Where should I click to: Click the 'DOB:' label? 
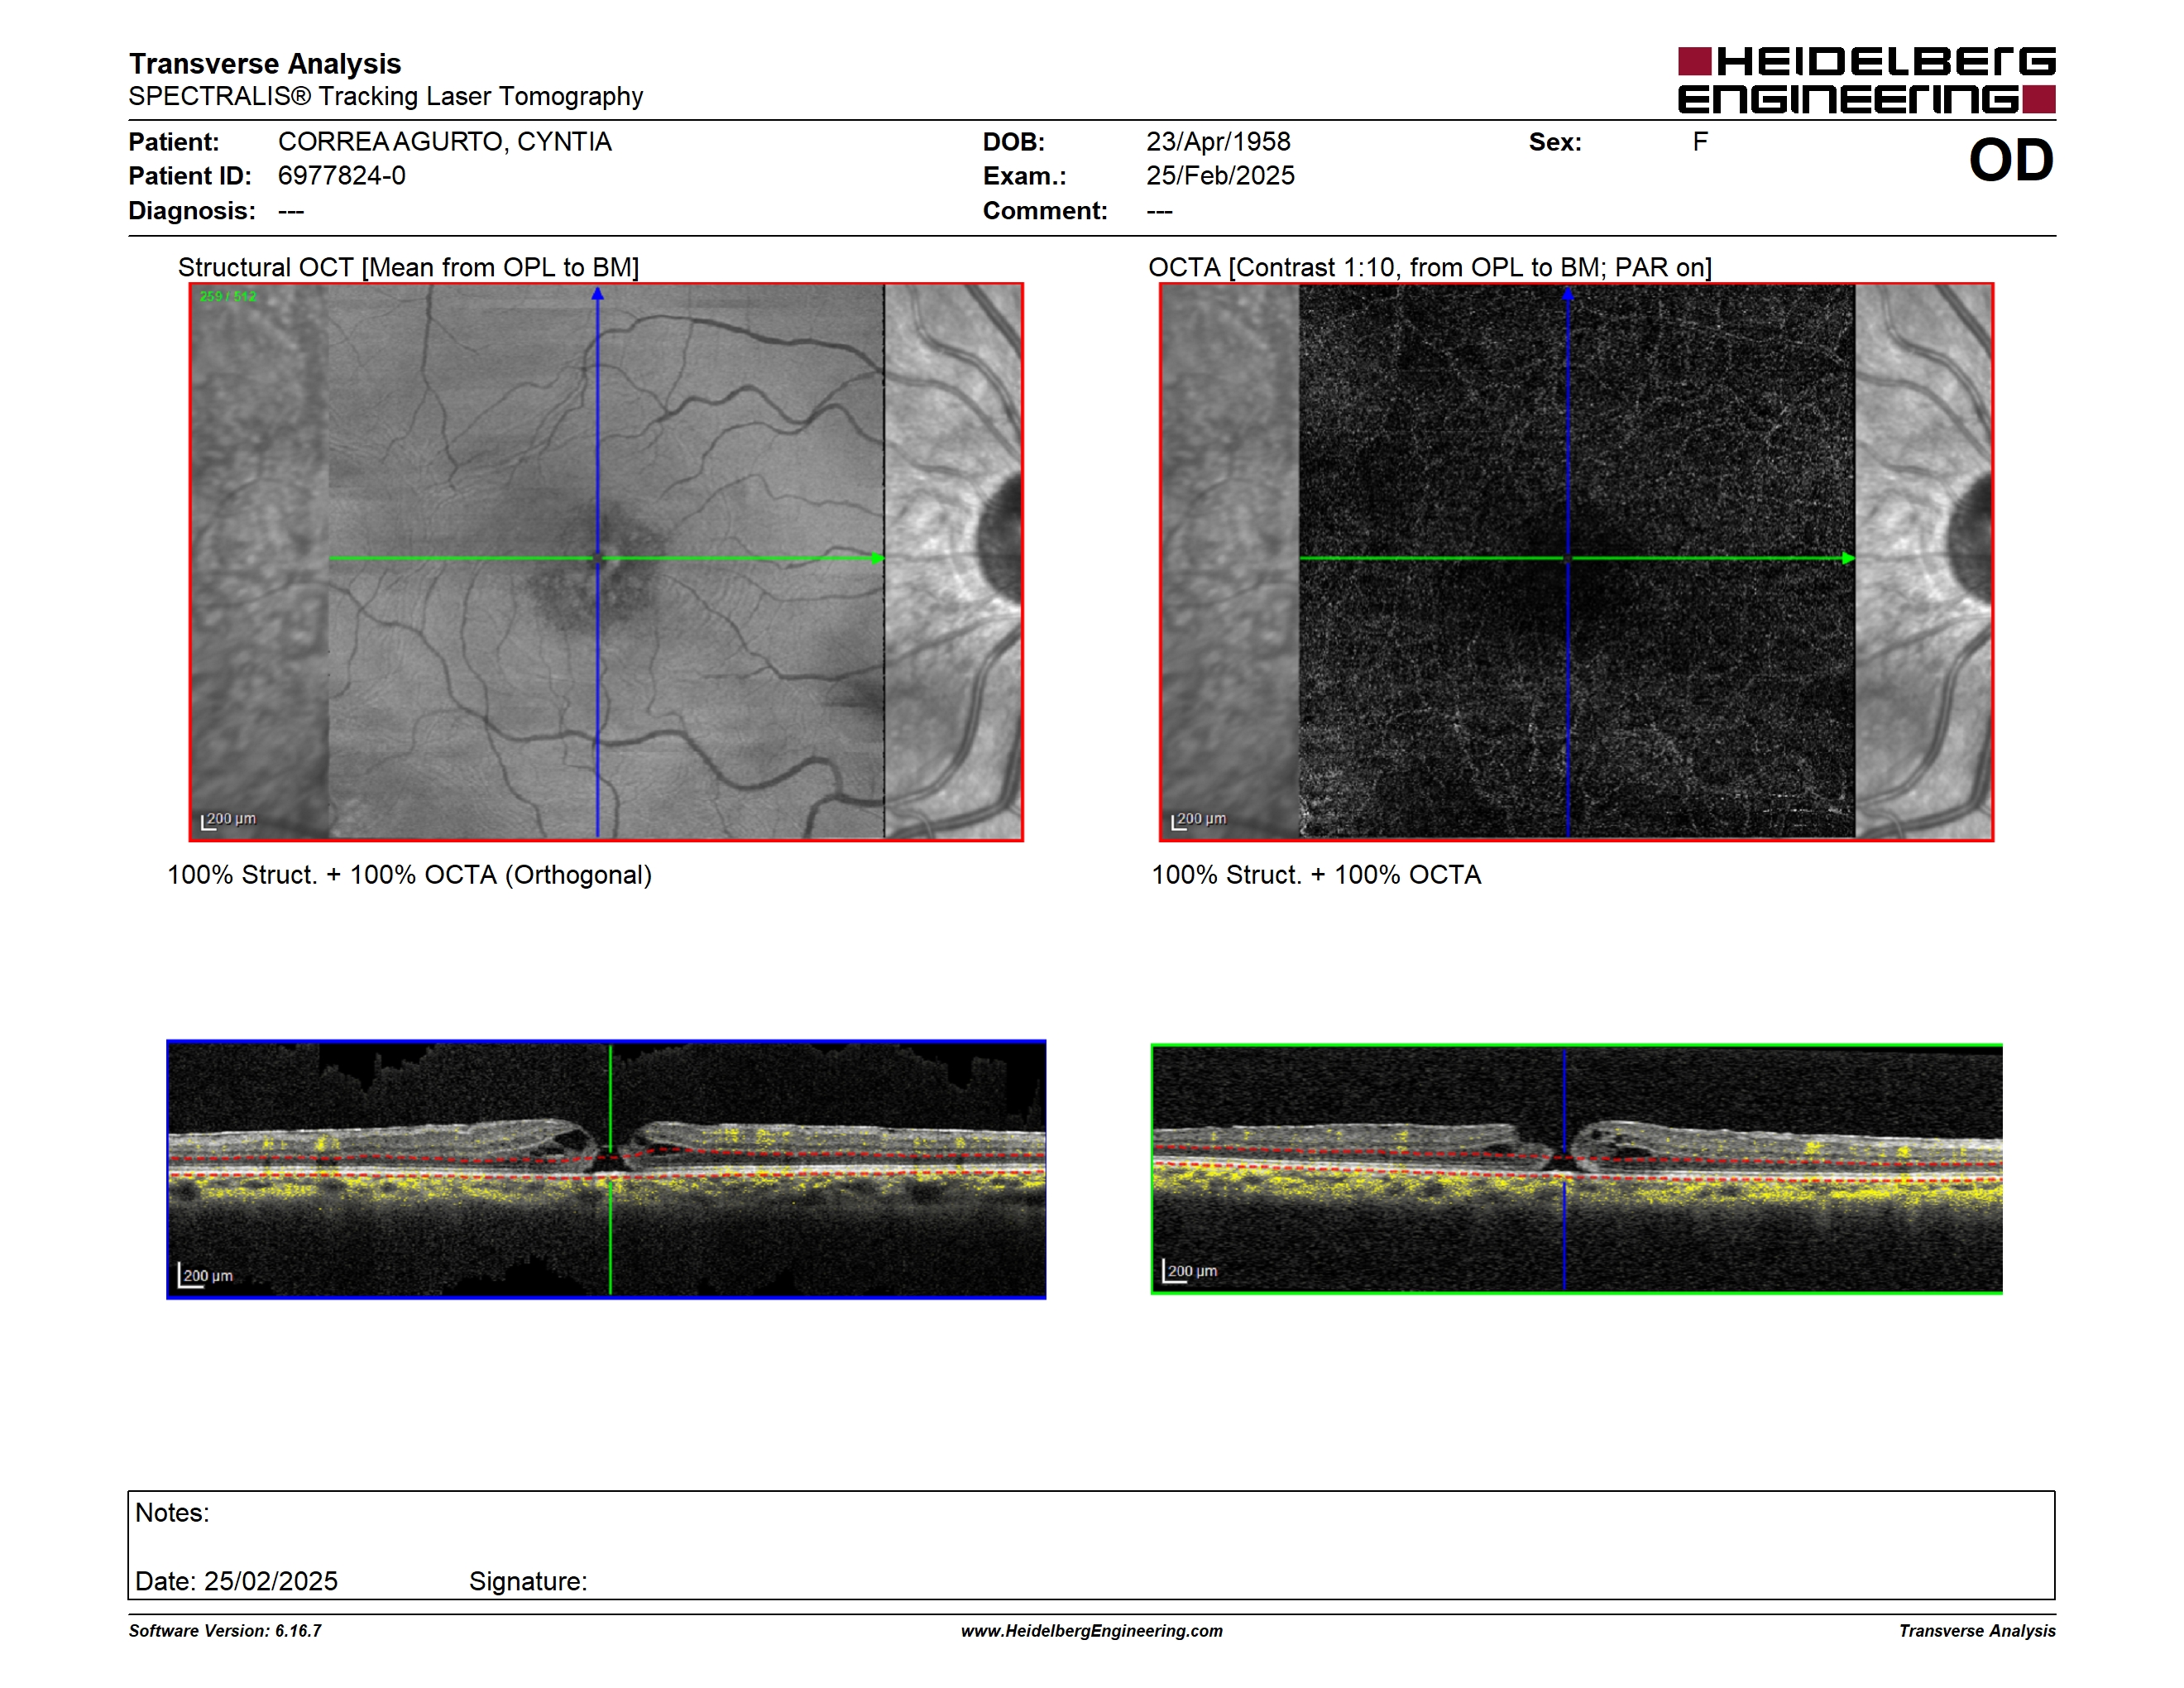1014,142
